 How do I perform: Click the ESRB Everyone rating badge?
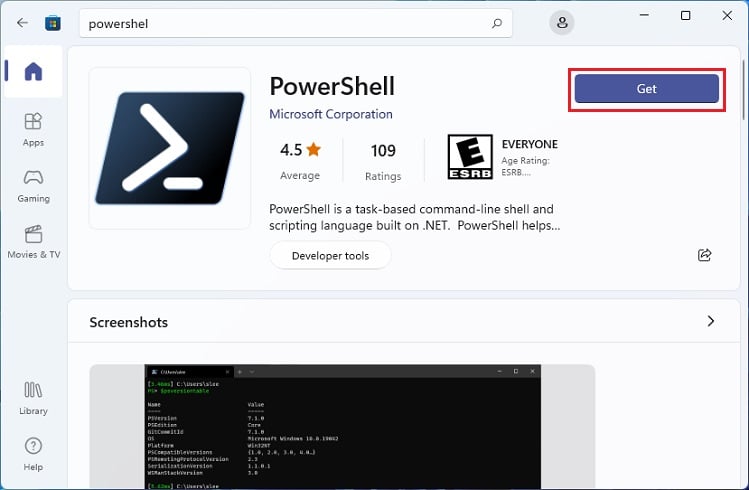coord(470,157)
